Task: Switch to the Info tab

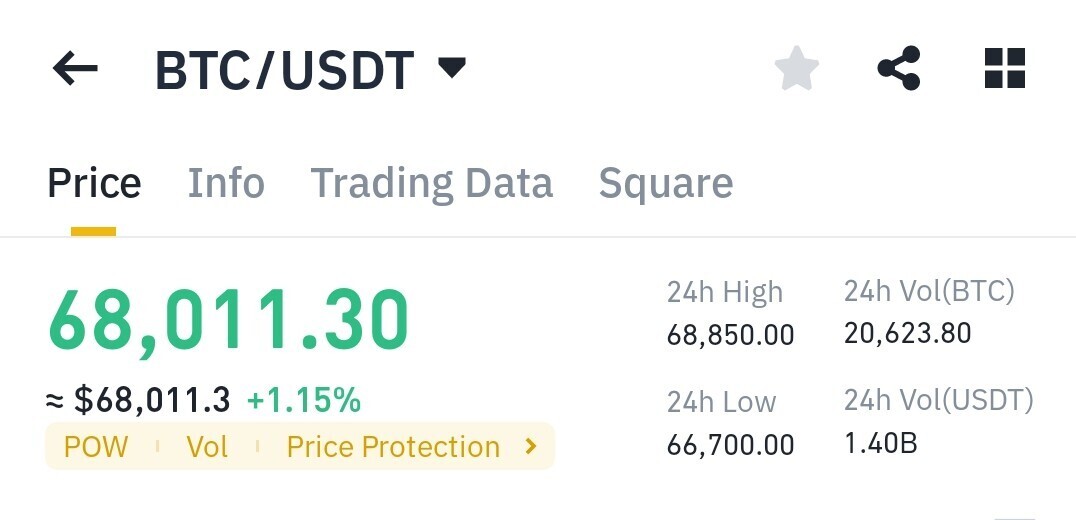Action: 226,183
